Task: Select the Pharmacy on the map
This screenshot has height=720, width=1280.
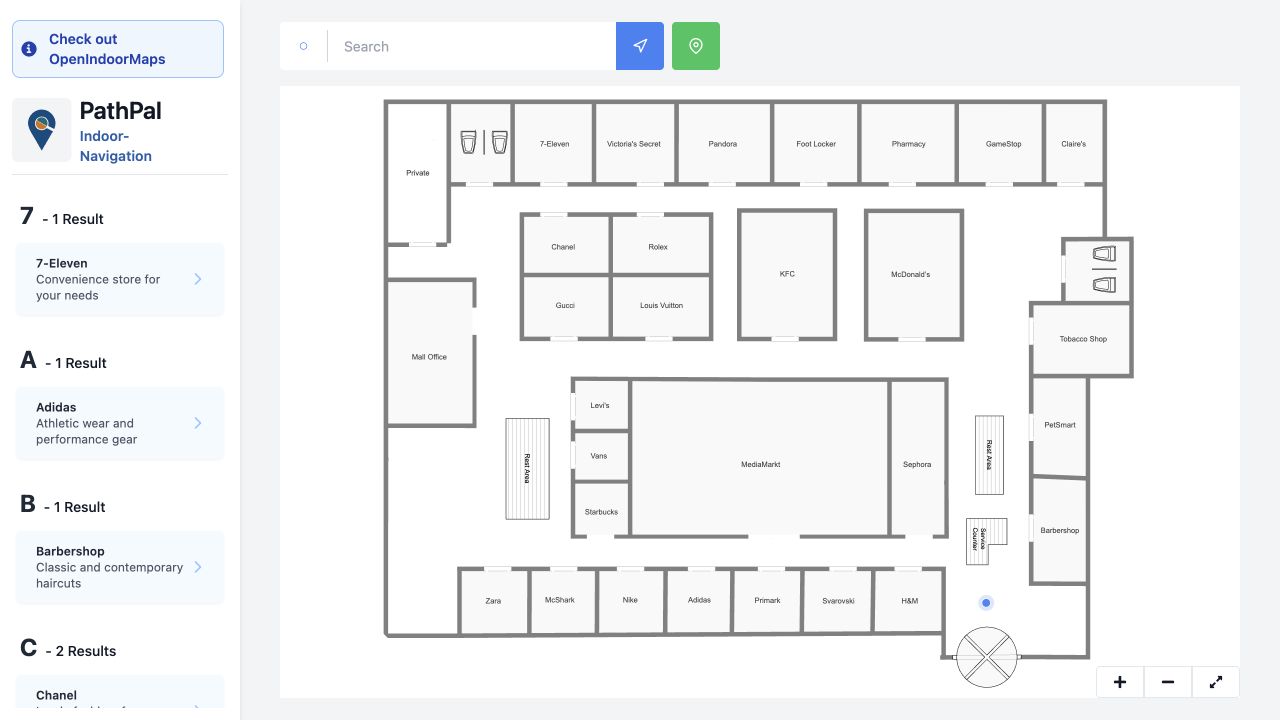Action: tap(909, 143)
